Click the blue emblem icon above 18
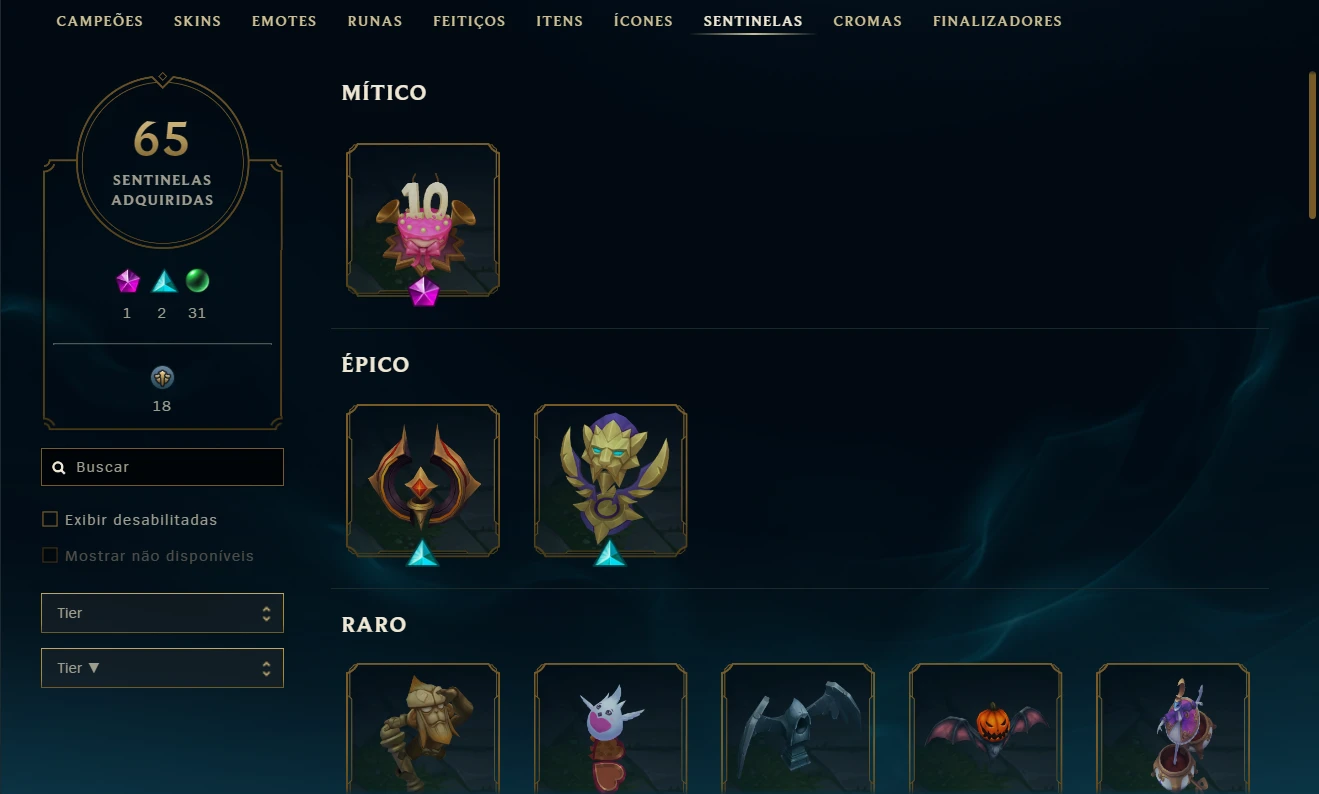Screen dimensions: 1319x794 pos(162,377)
